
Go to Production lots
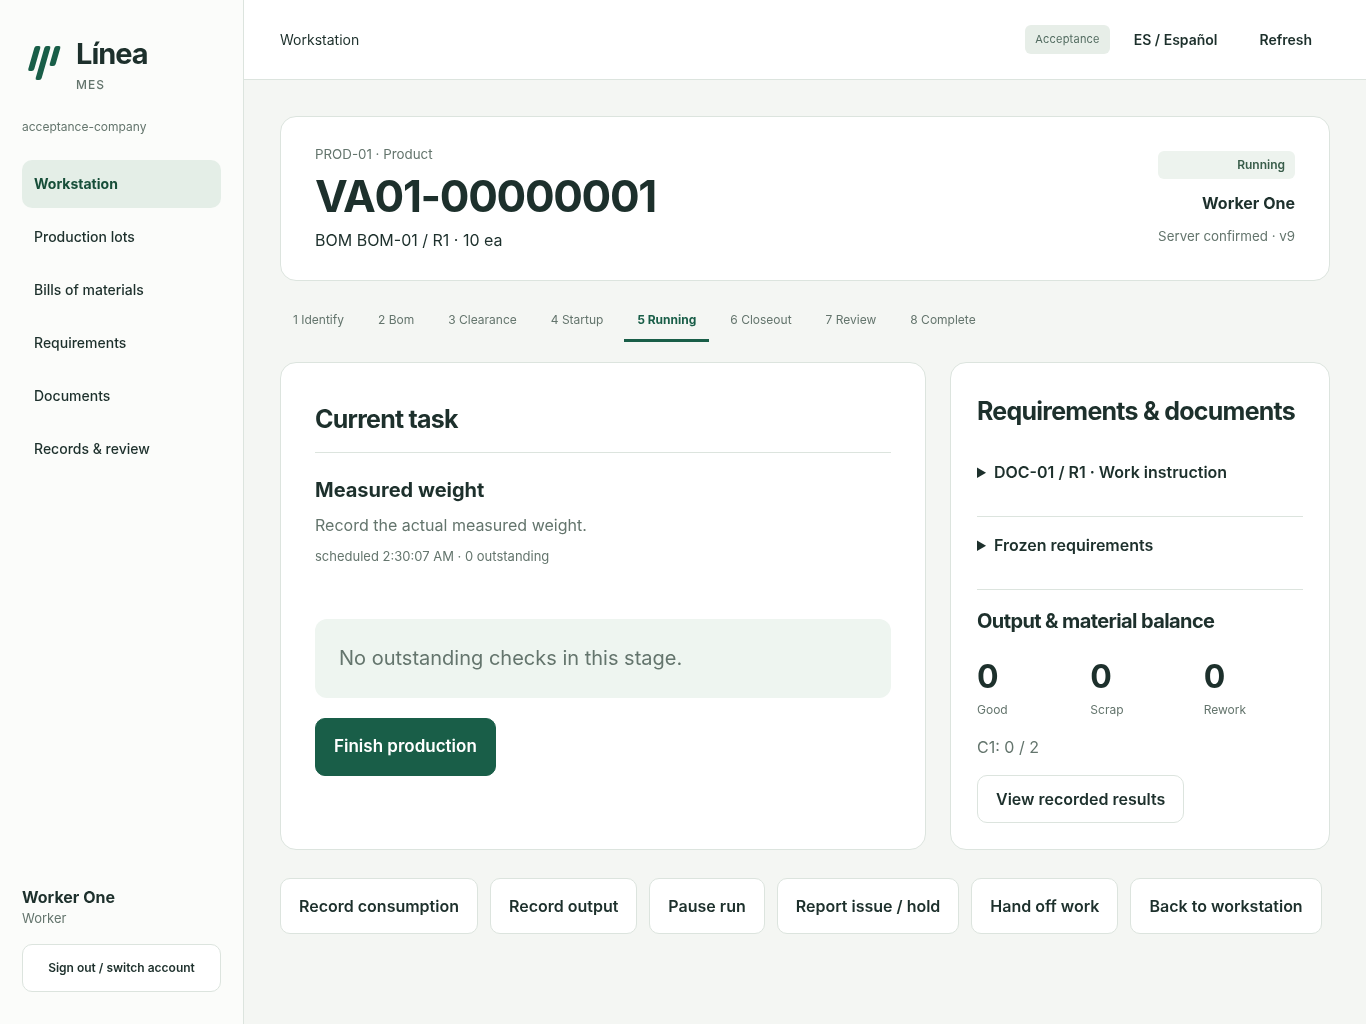click(121, 237)
